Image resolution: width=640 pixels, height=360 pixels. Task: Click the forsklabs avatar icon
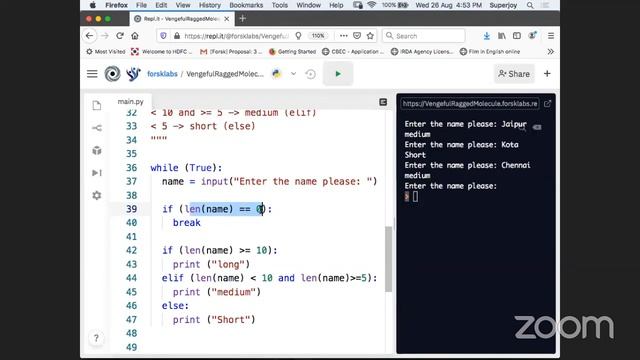coord(133,74)
